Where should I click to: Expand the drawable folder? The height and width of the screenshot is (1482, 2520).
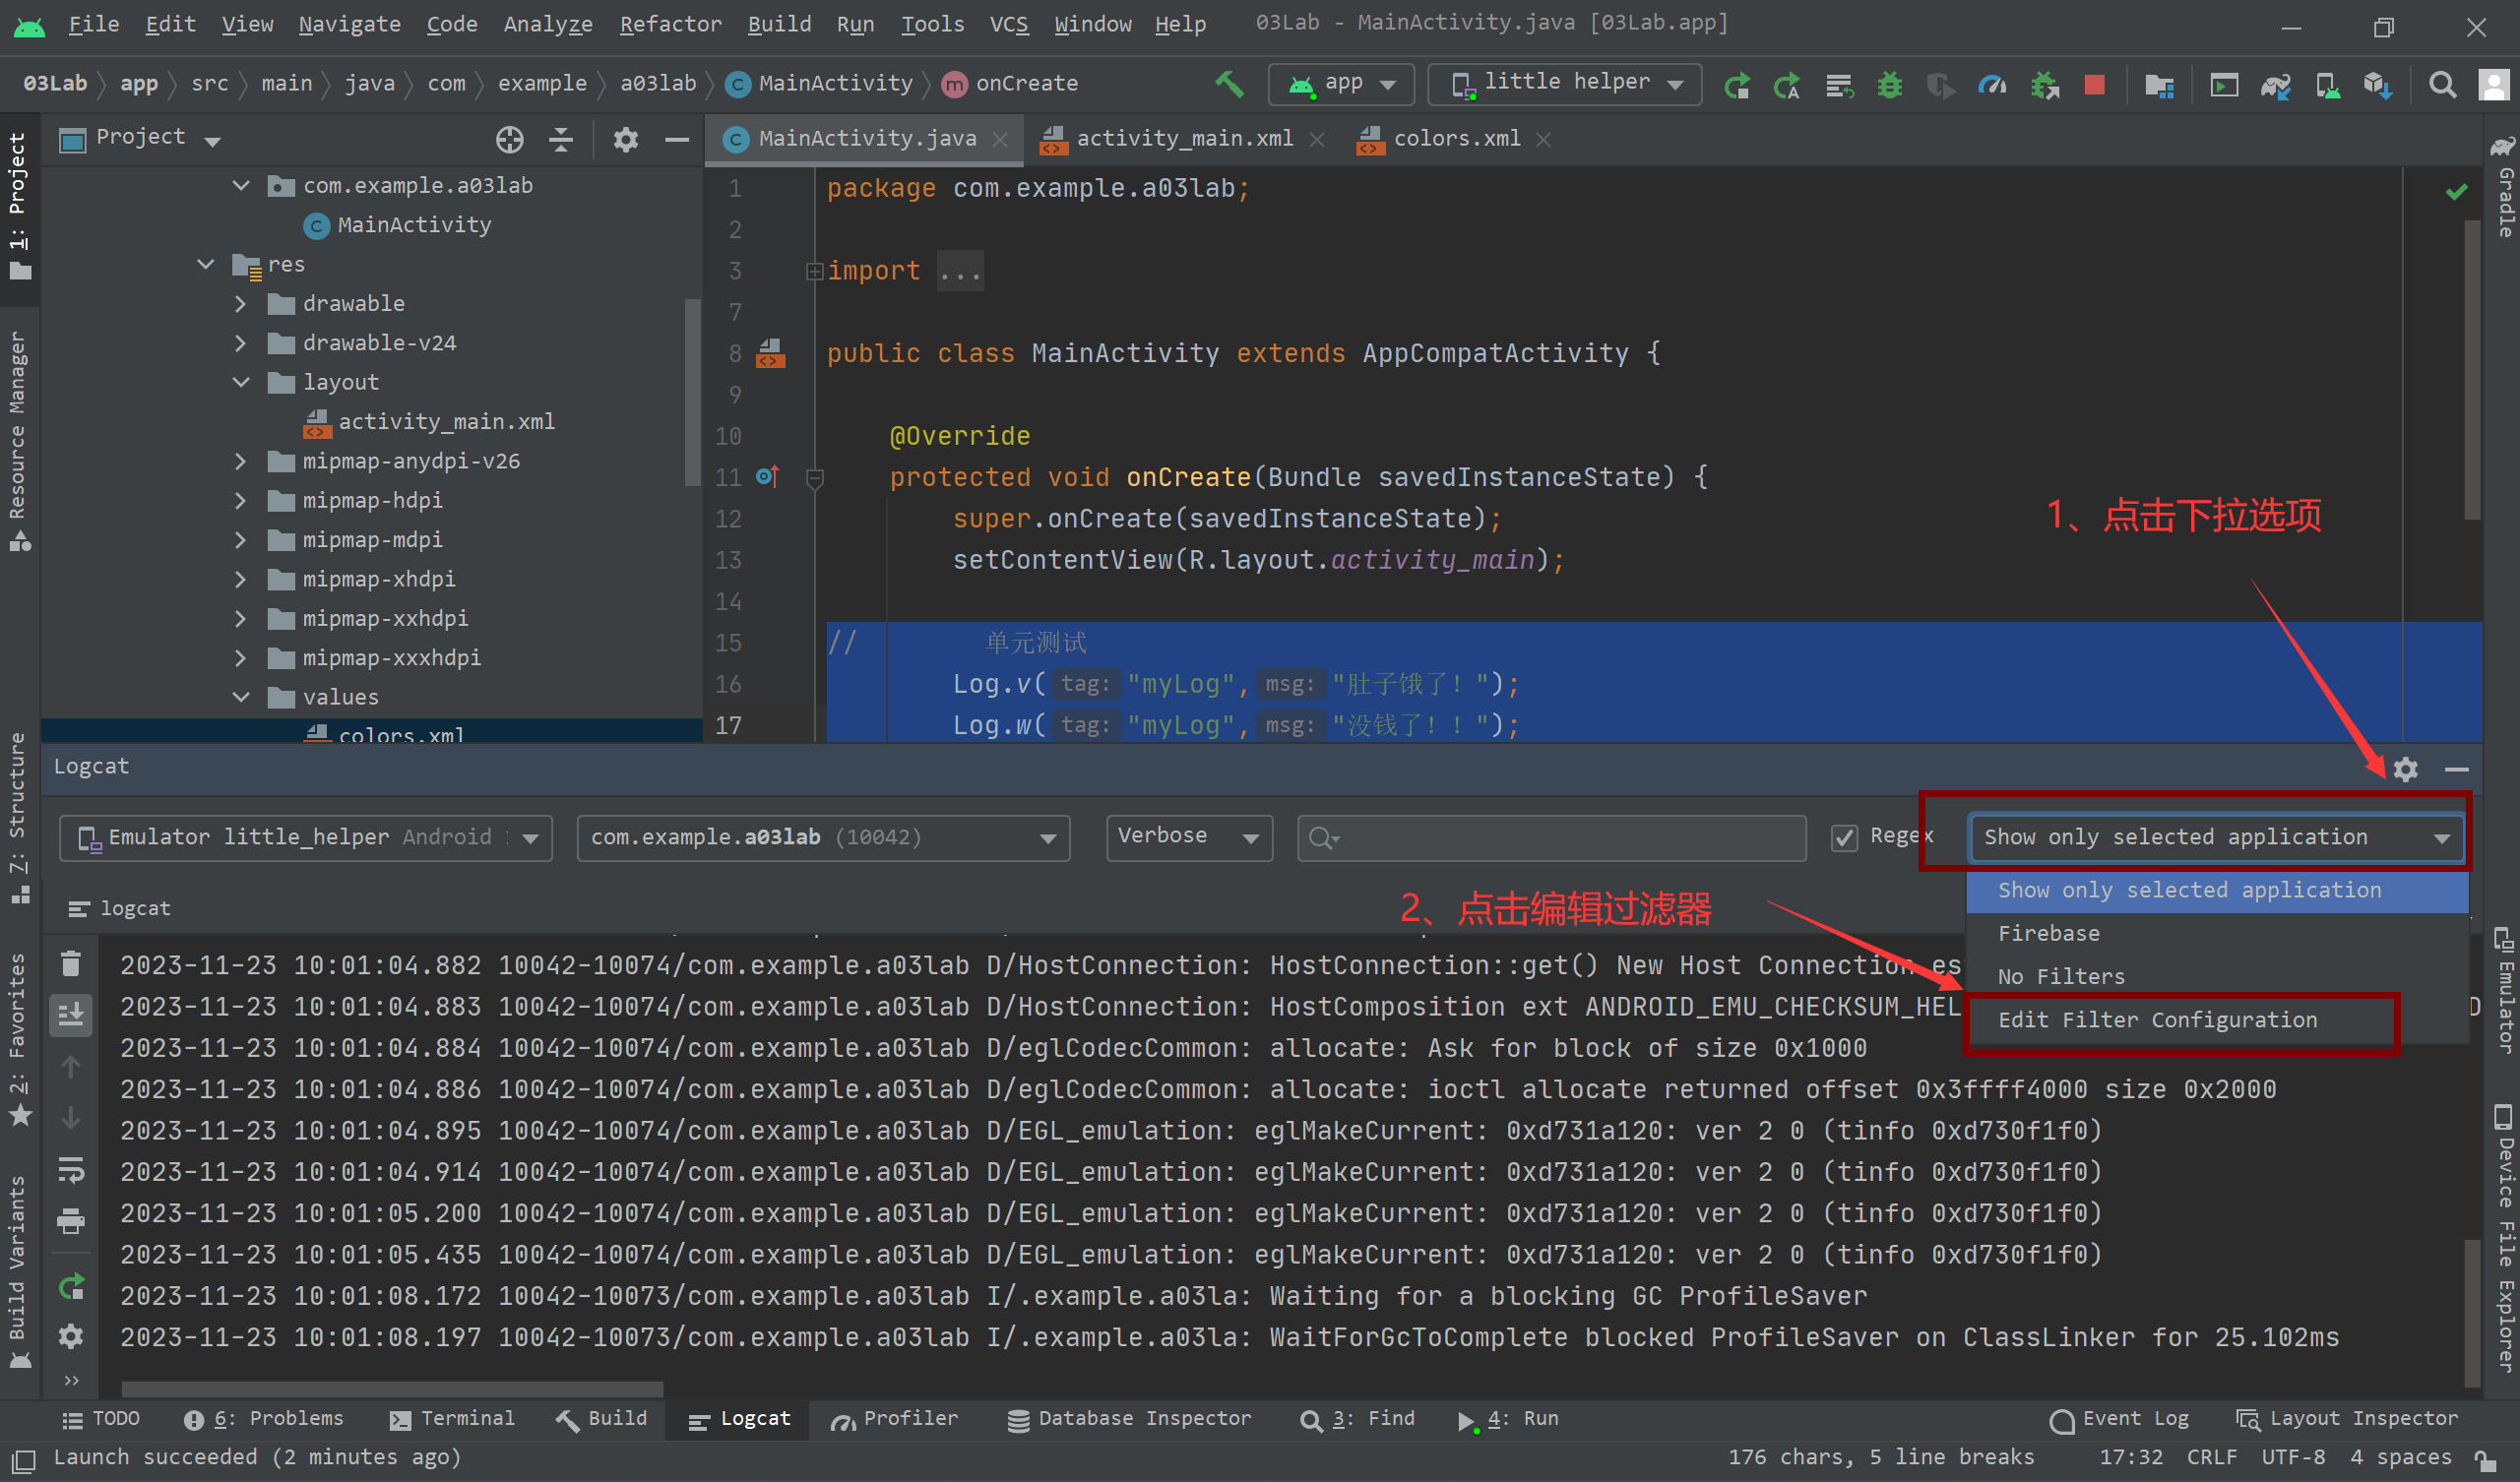(240, 303)
